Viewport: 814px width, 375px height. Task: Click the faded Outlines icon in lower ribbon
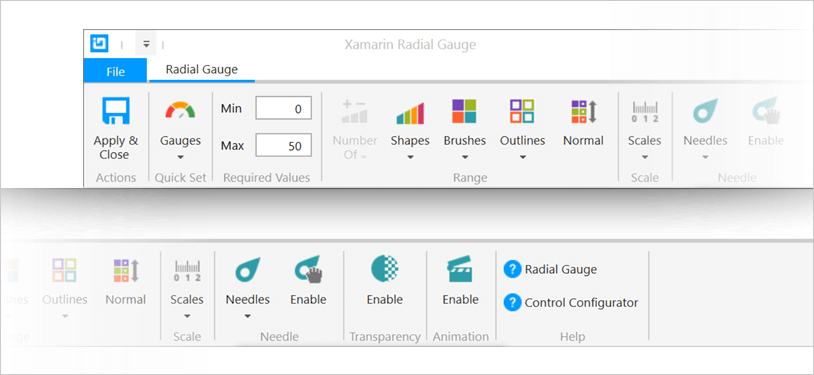pyautogui.click(x=64, y=270)
